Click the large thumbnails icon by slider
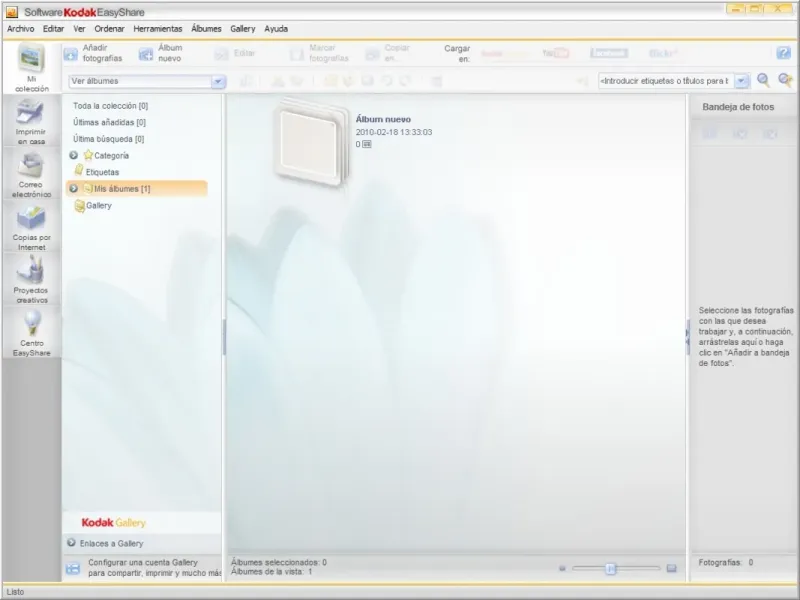The height and width of the screenshot is (600, 800). click(x=671, y=568)
